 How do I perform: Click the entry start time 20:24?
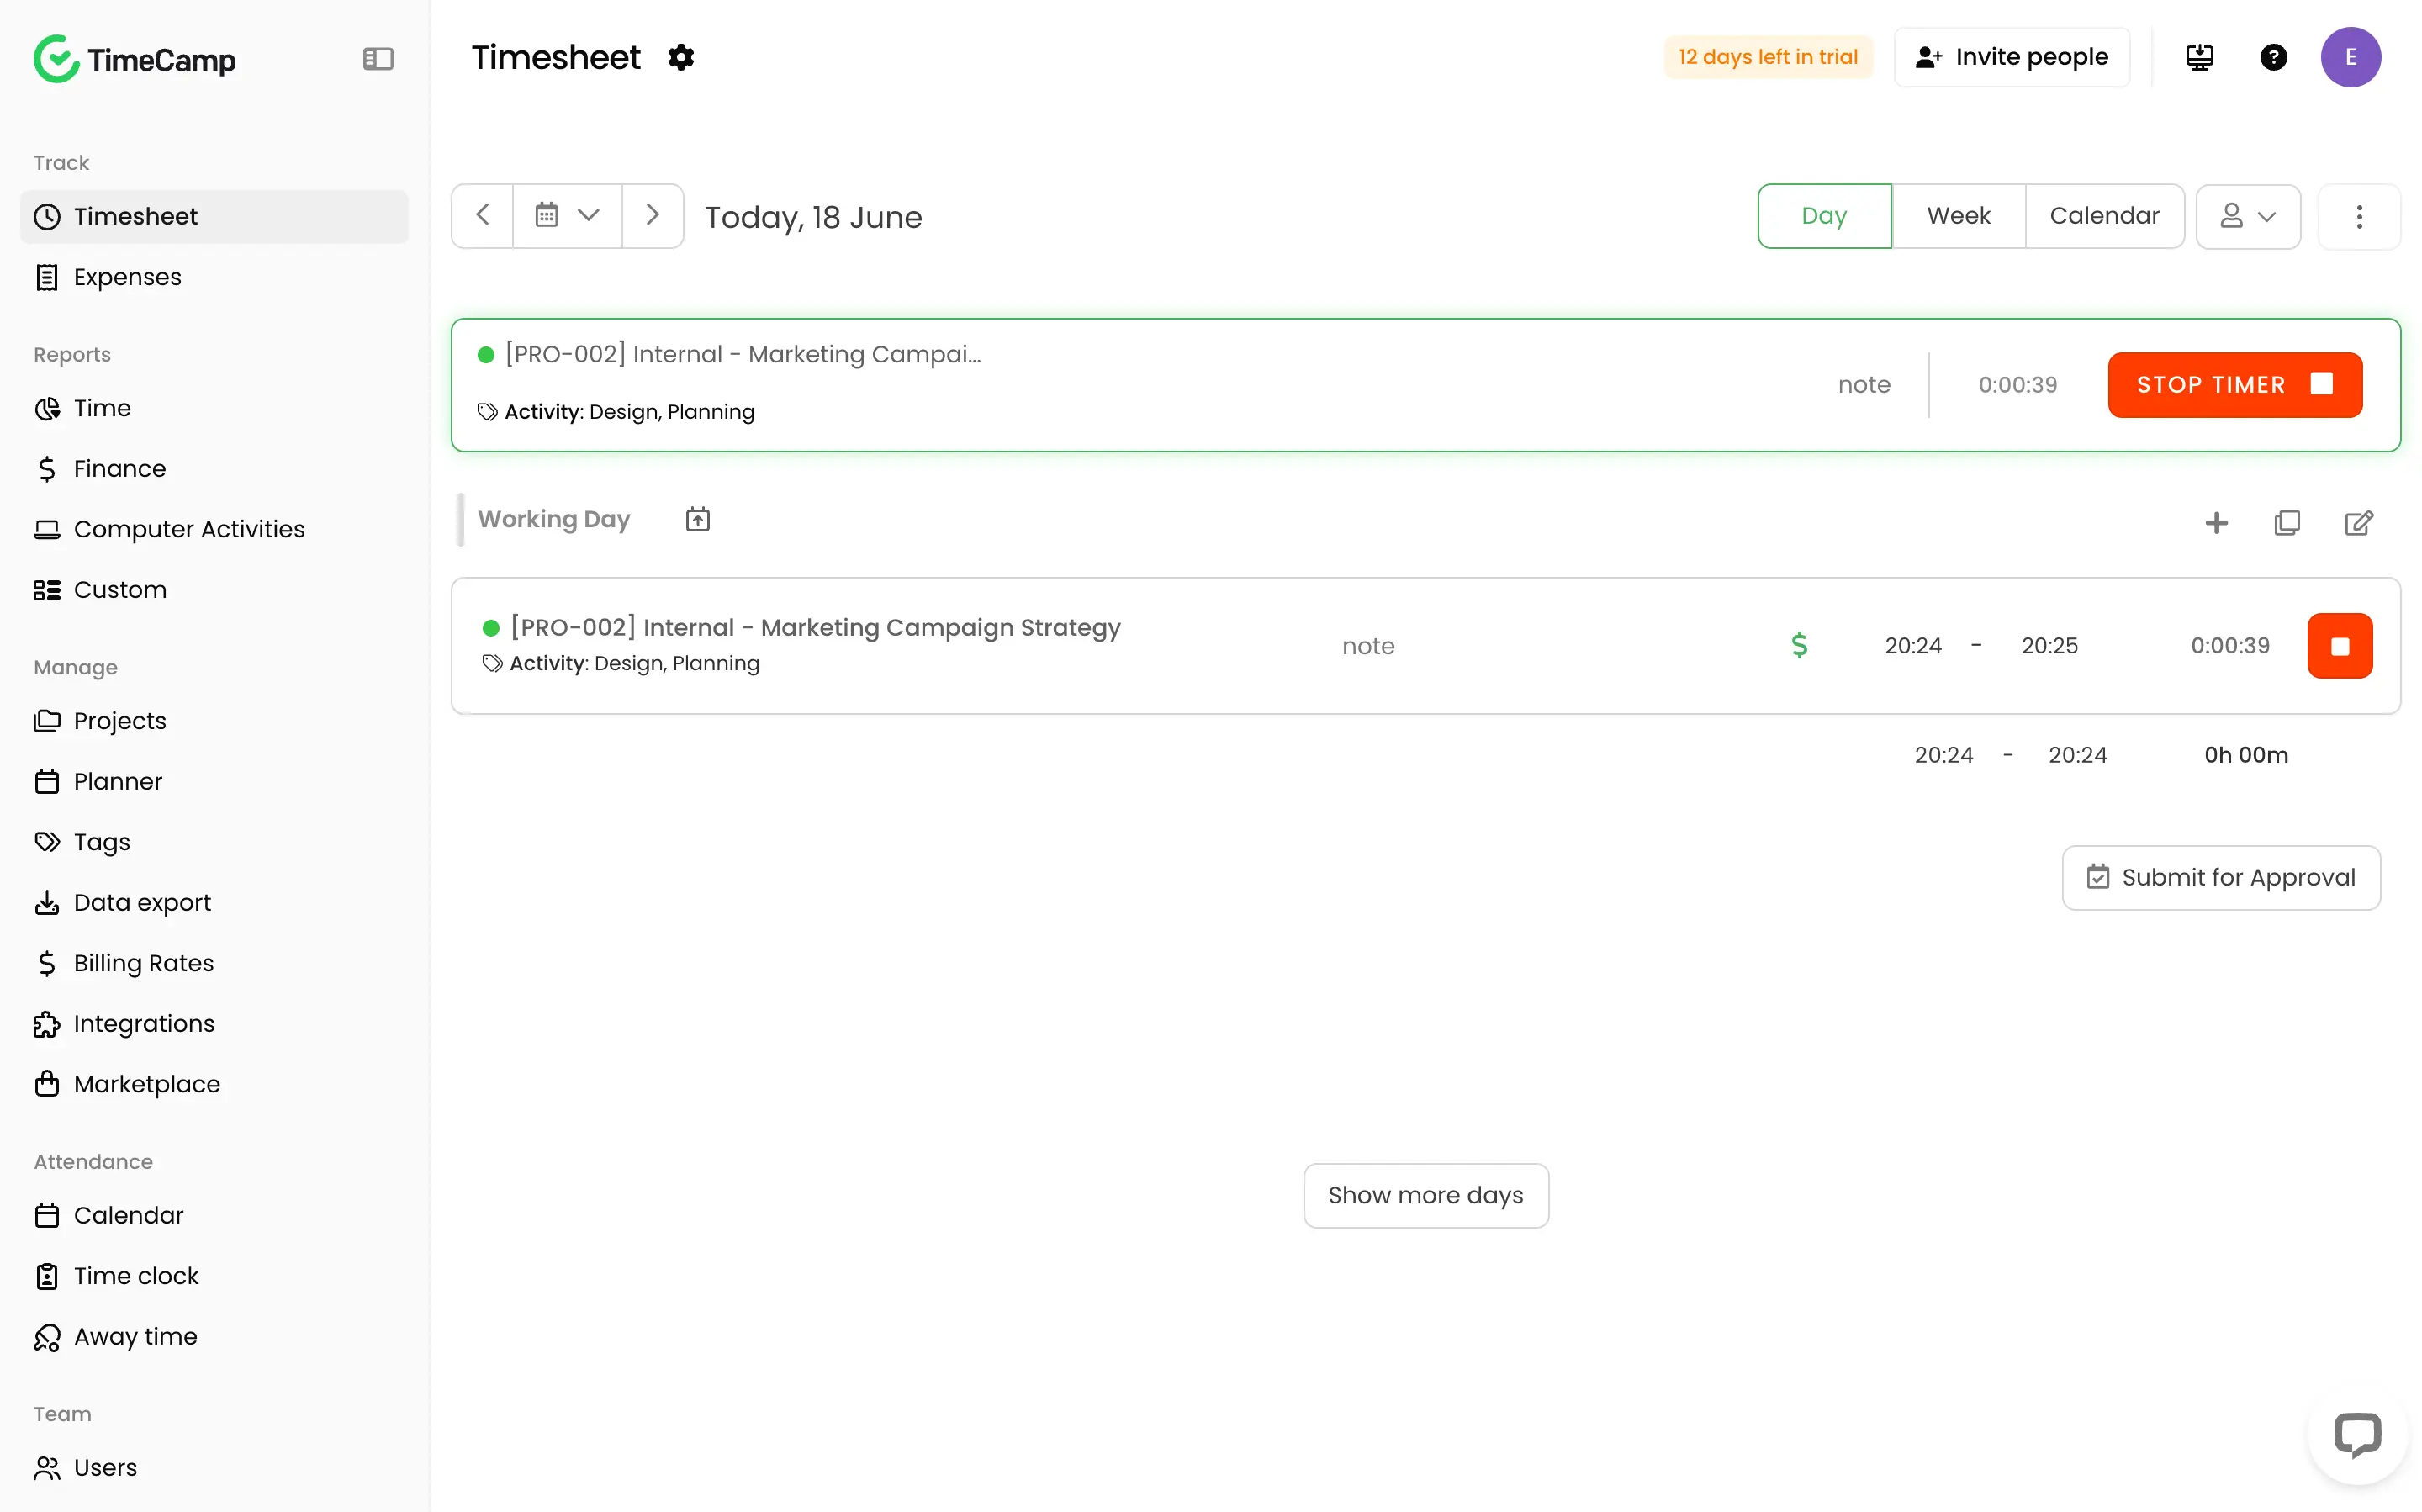click(1912, 646)
